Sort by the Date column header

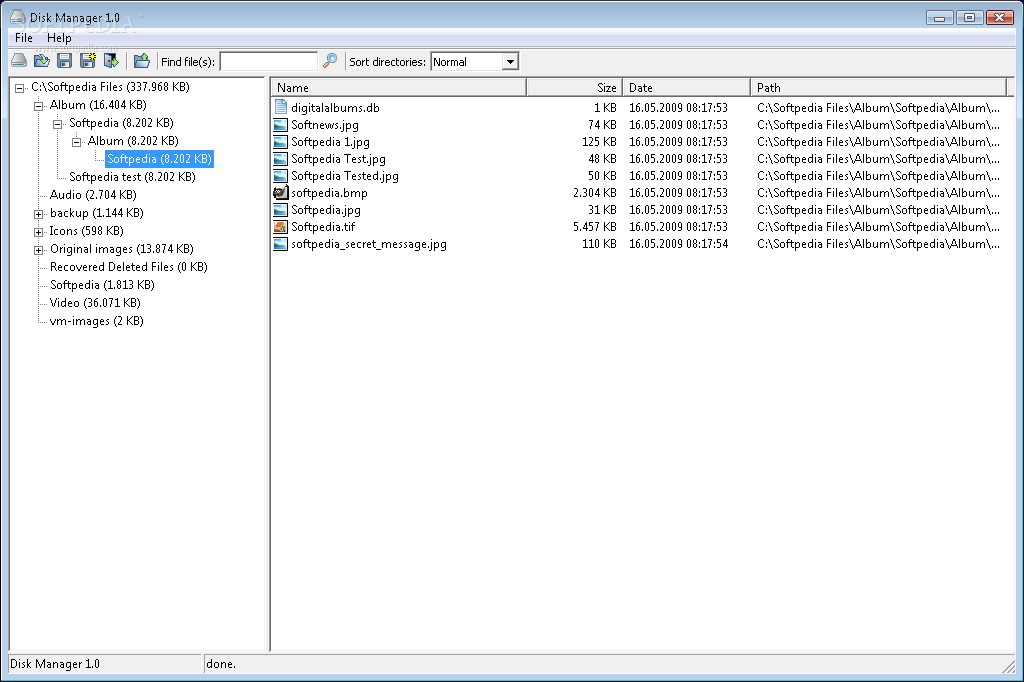pos(686,87)
